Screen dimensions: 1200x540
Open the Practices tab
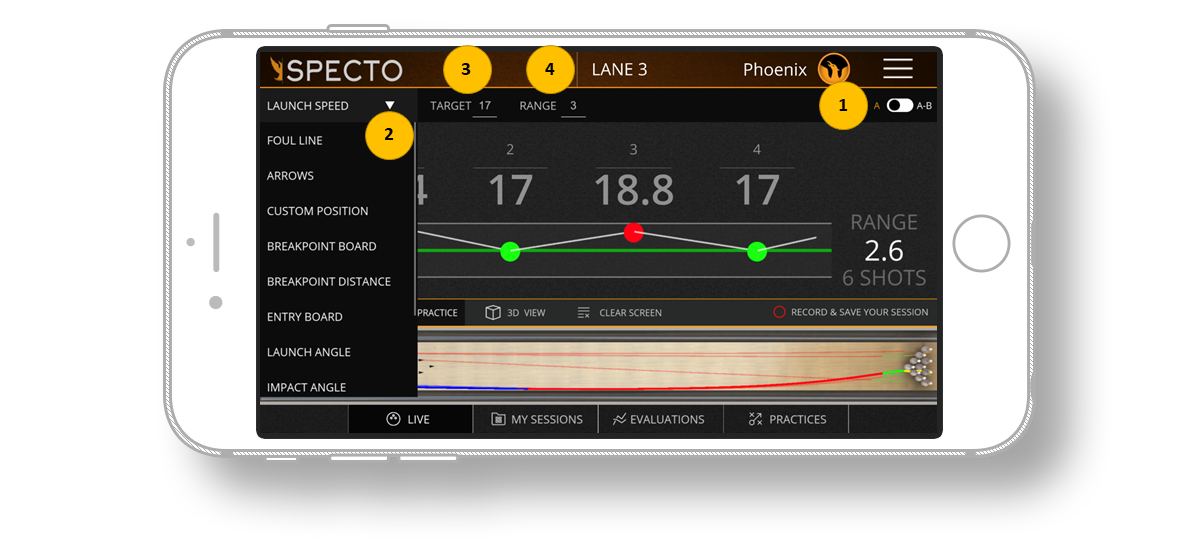tap(786, 419)
